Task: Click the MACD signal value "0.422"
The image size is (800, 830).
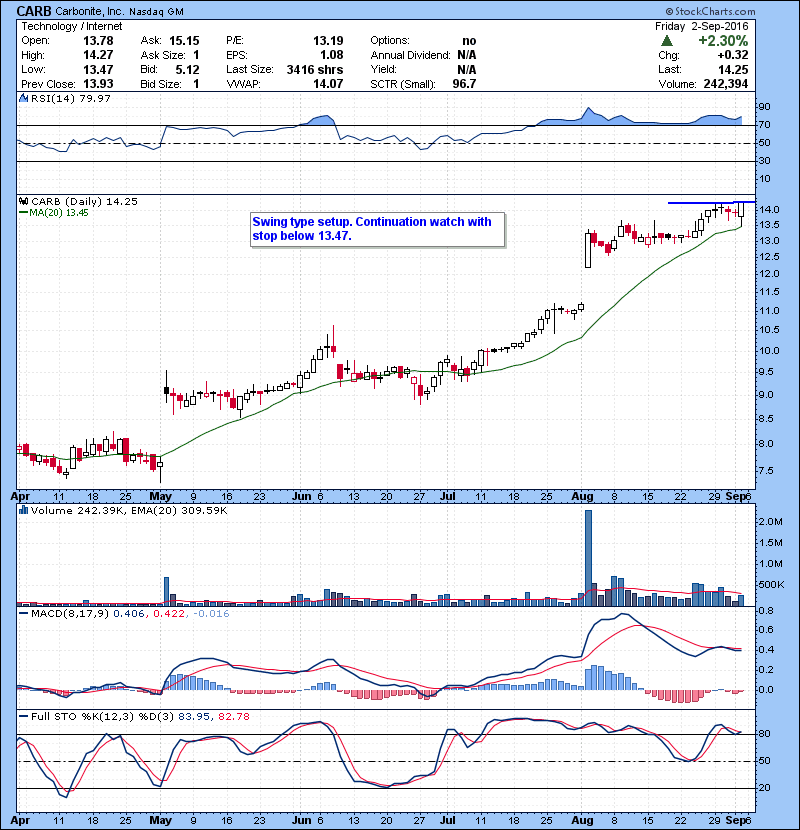Action: point(169,614)
